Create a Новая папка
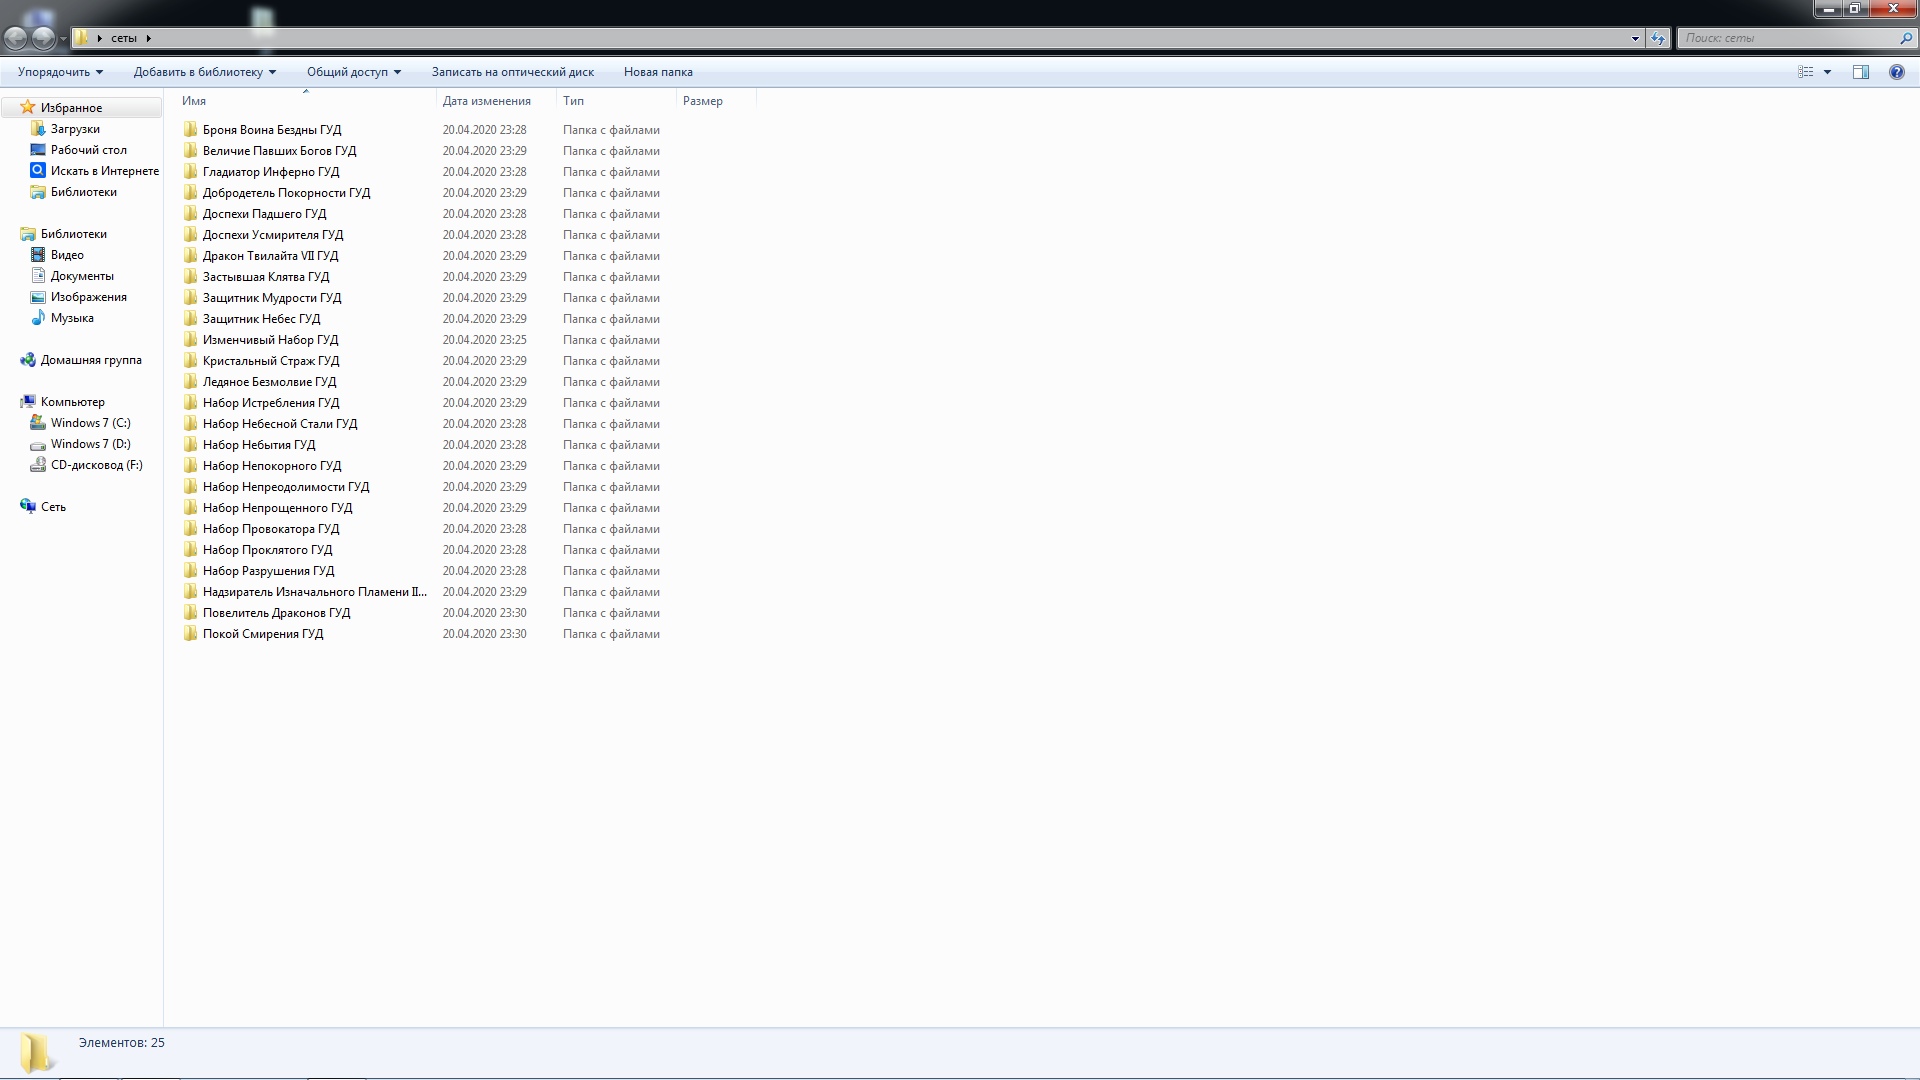 (657, 72)
